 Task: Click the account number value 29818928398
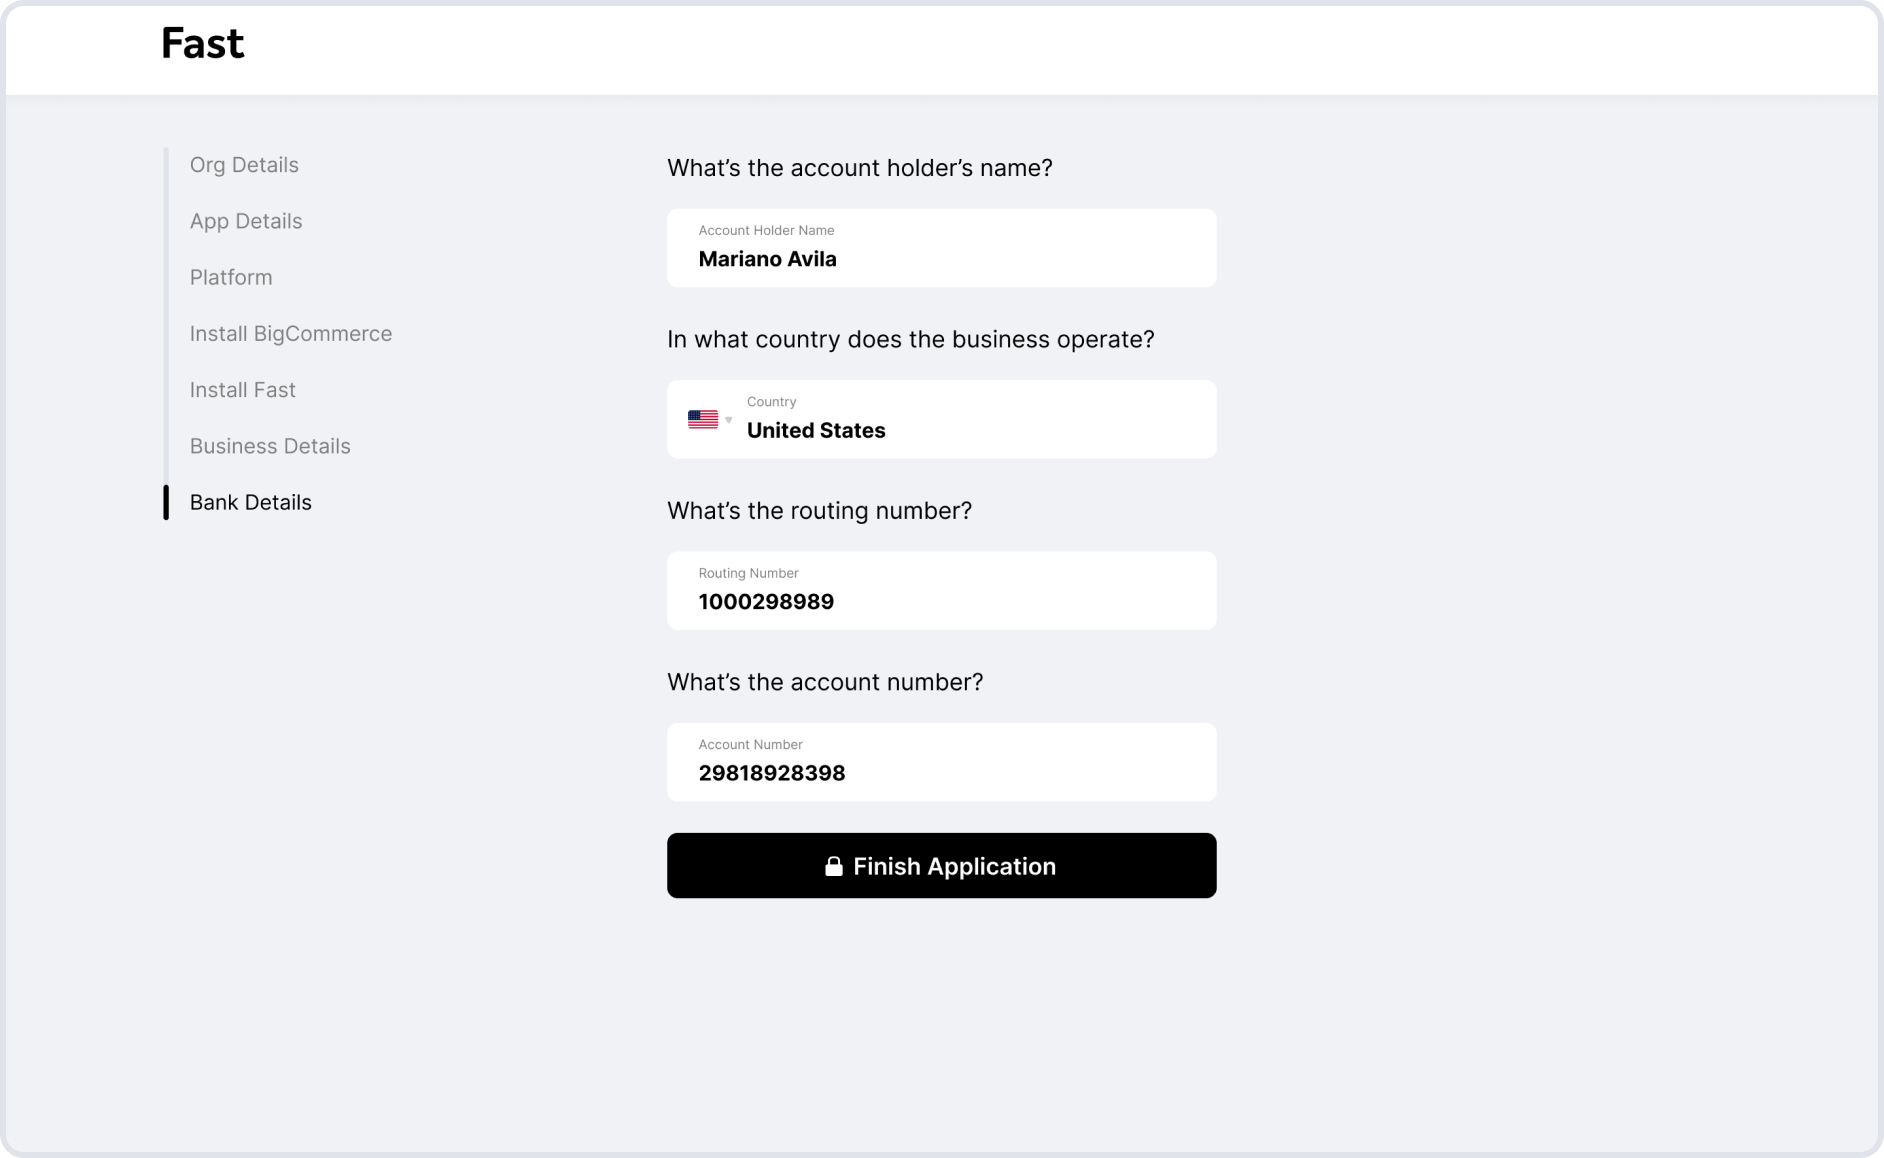771,773
